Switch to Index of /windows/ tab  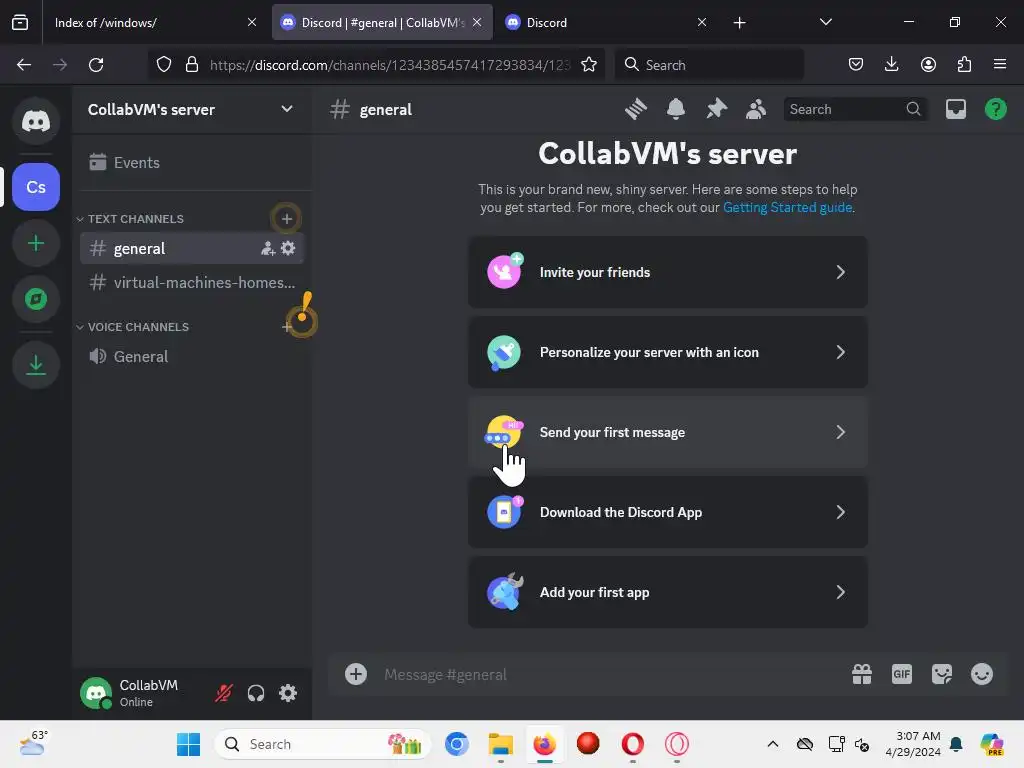155,22
